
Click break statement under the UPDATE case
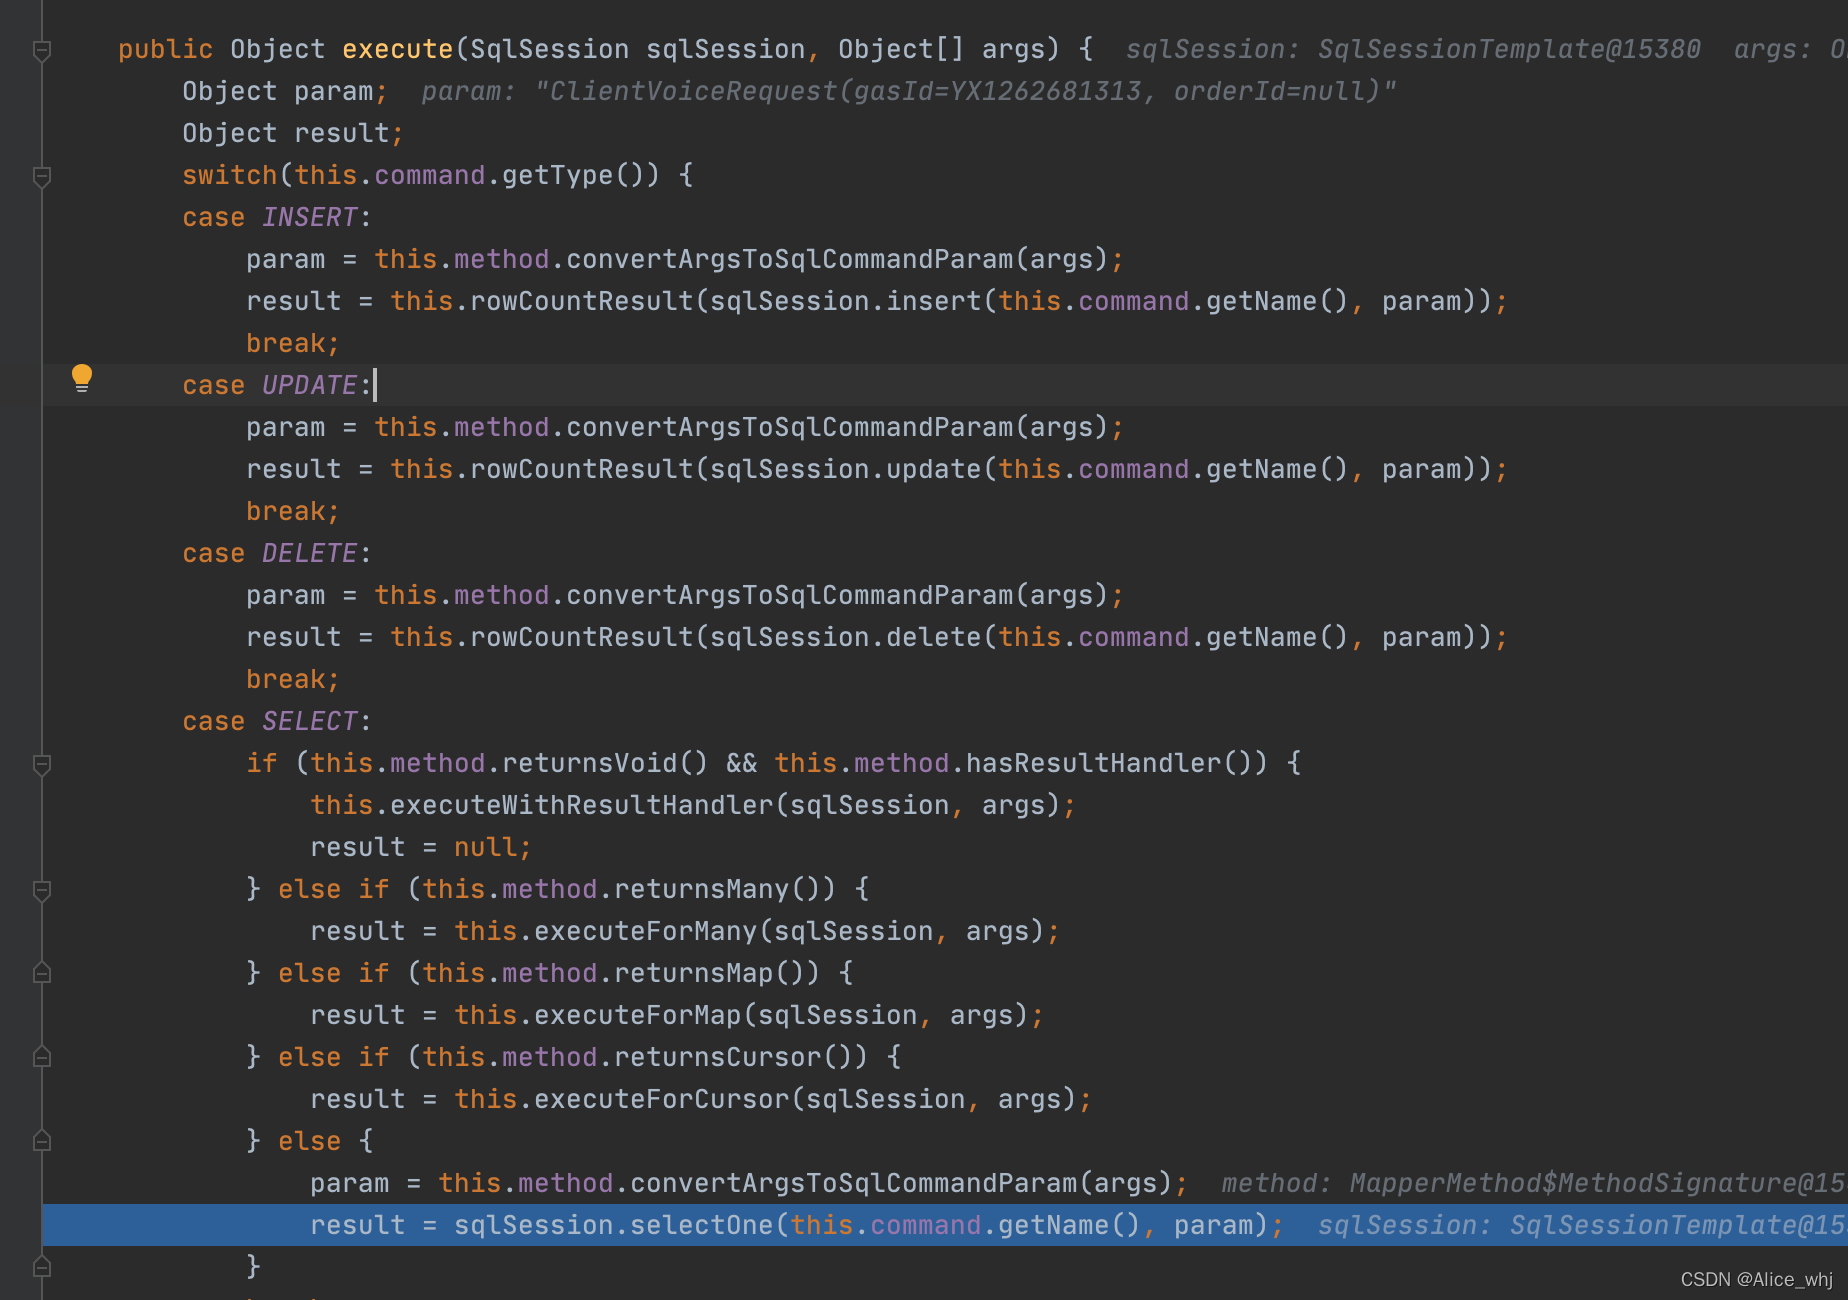(x=293, y=511)
